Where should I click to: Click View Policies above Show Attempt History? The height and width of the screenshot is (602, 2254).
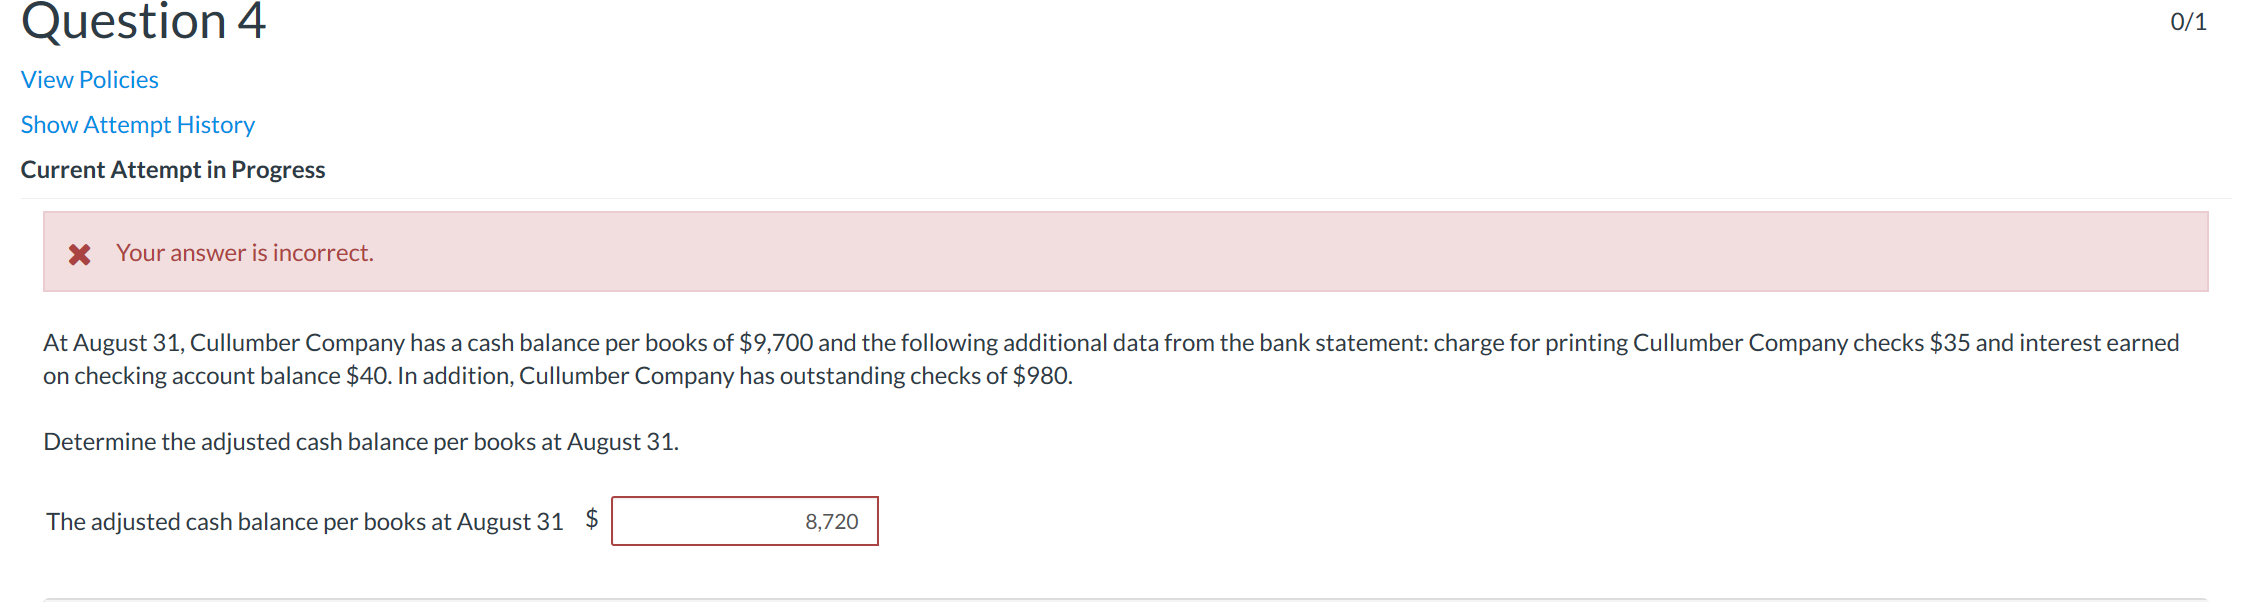pyautogui.click(x=88, y=79)
